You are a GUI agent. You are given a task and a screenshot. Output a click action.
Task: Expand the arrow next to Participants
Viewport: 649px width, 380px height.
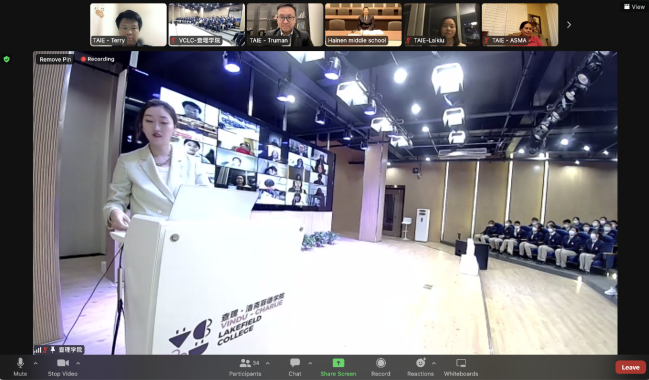click(267, 363)
